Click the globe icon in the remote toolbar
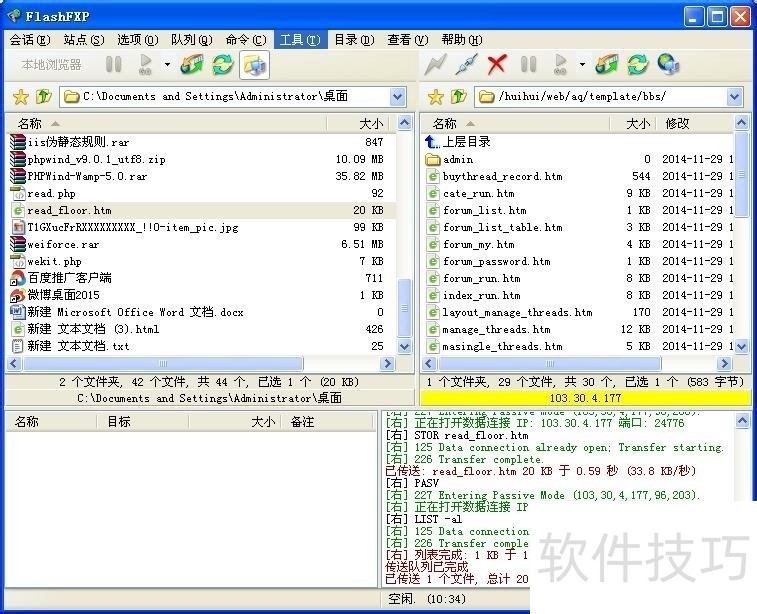Image resolution: width=757 pixels, height=614 pixels. pos(668,65)
